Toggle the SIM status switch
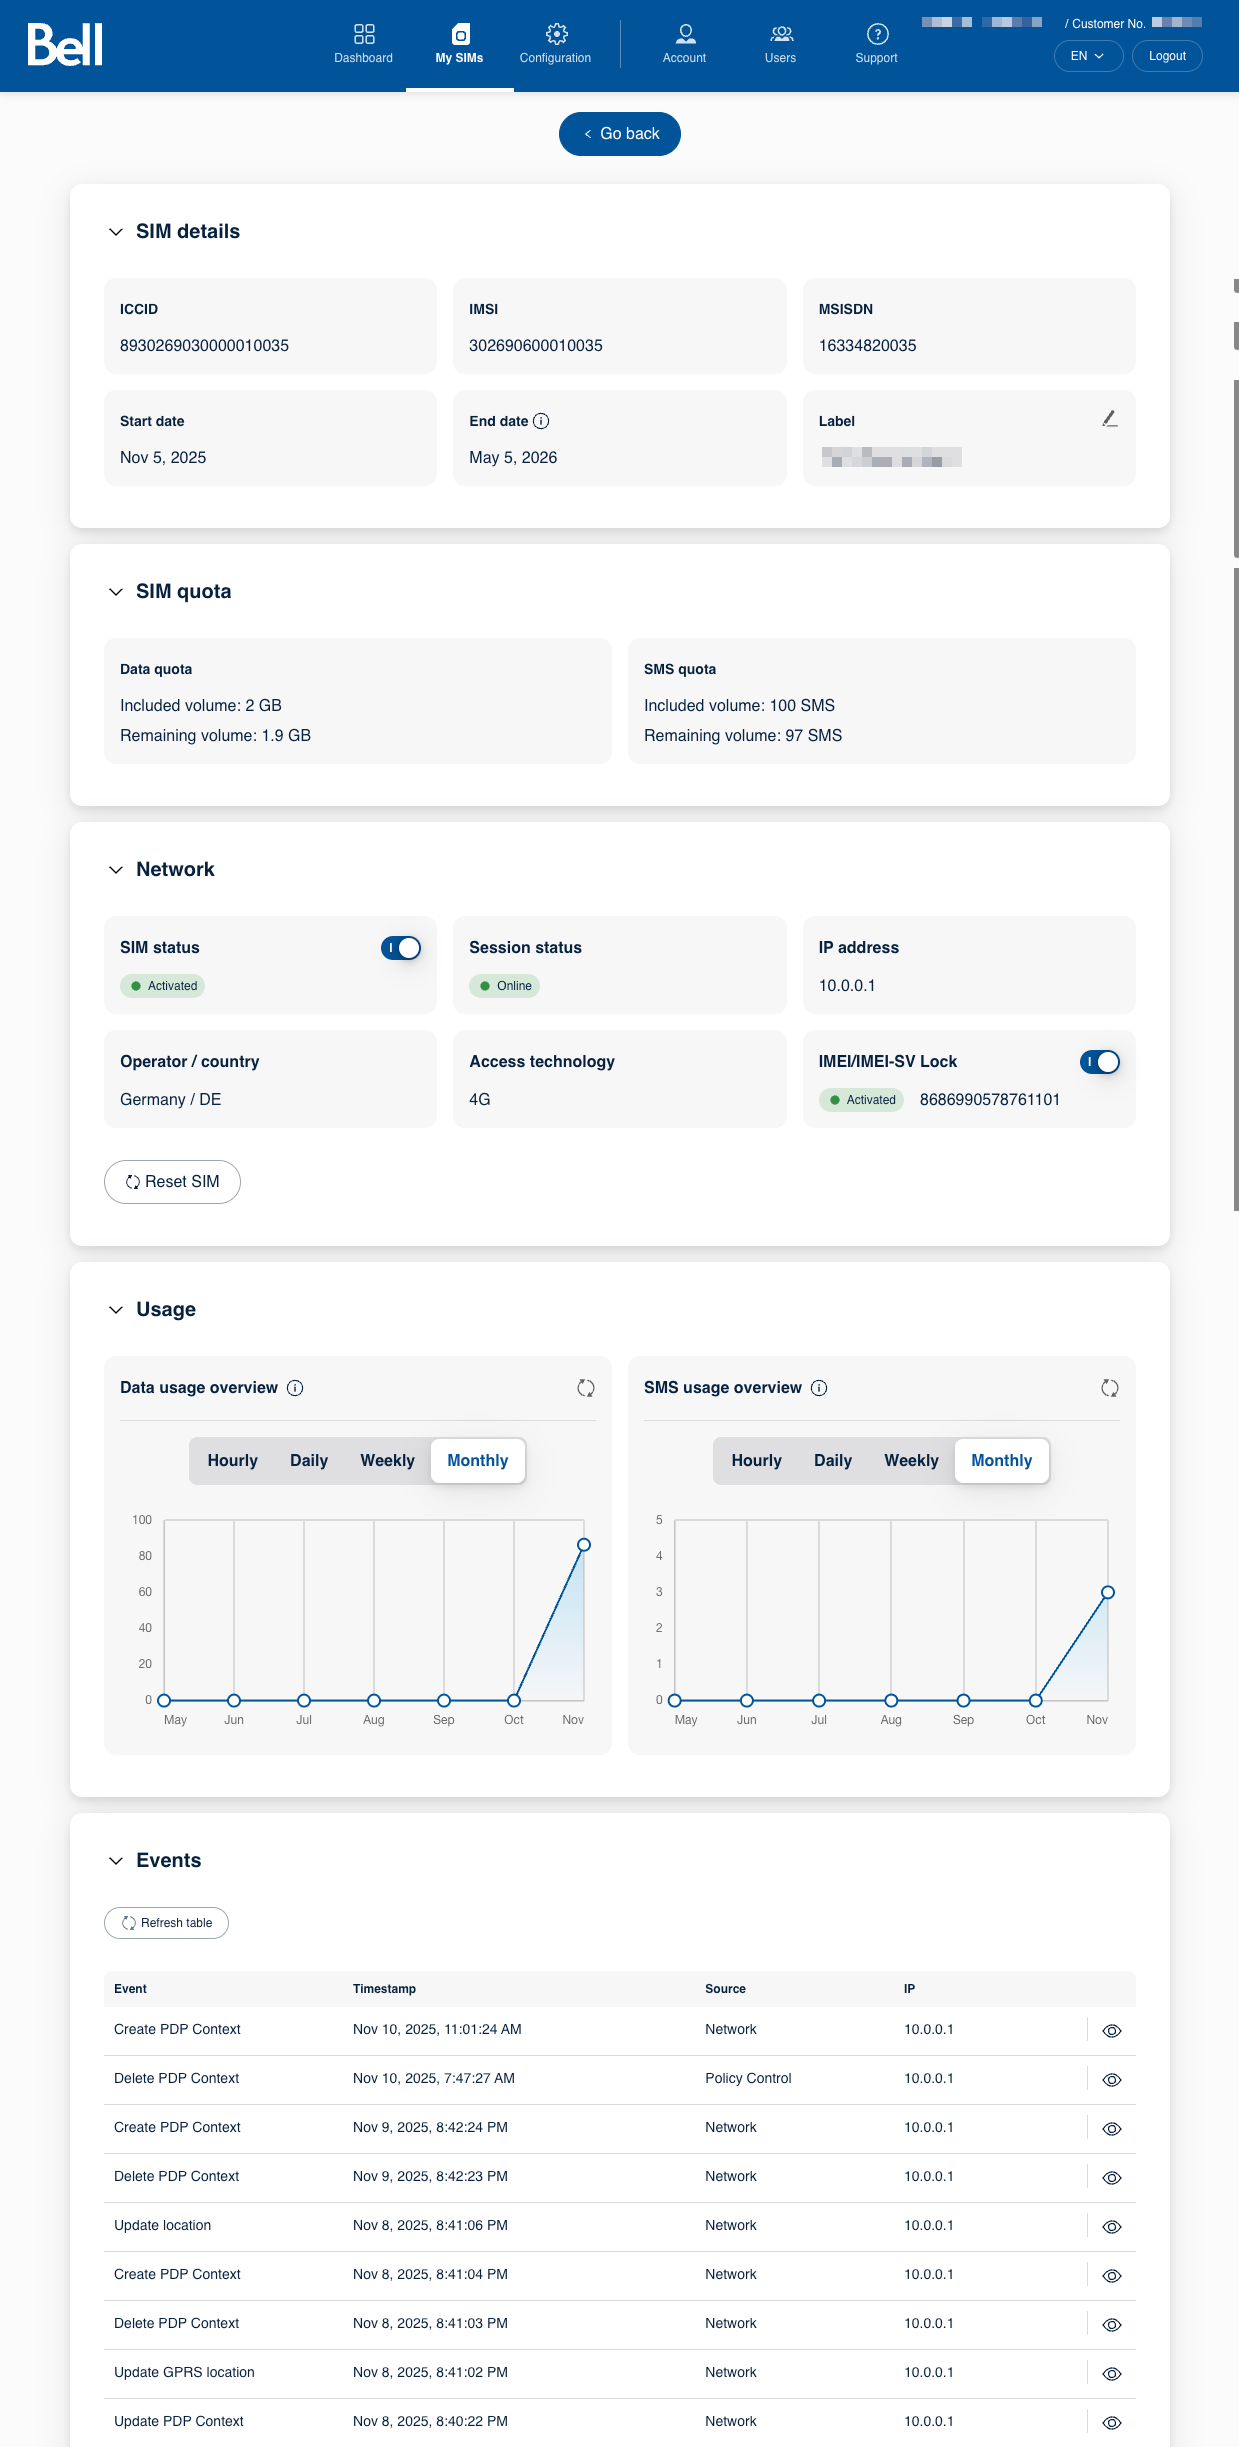 click(401, 948)
